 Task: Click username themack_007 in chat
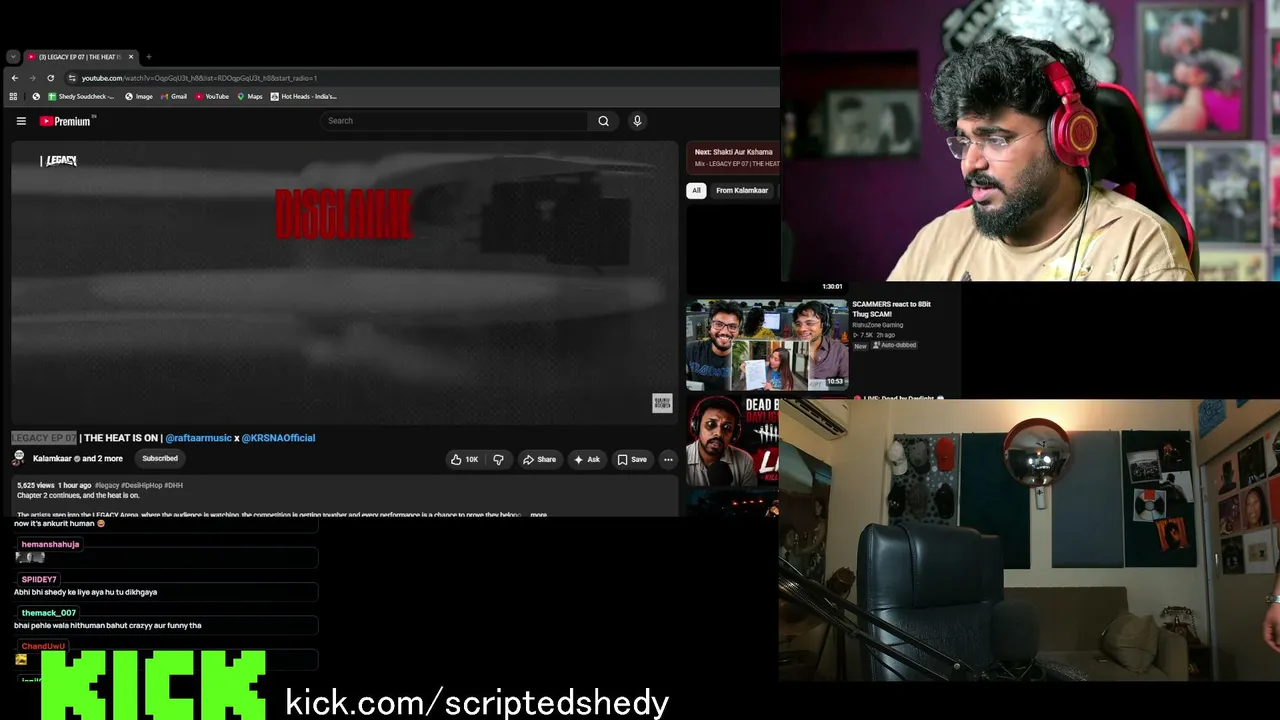(x=49, y=613)
